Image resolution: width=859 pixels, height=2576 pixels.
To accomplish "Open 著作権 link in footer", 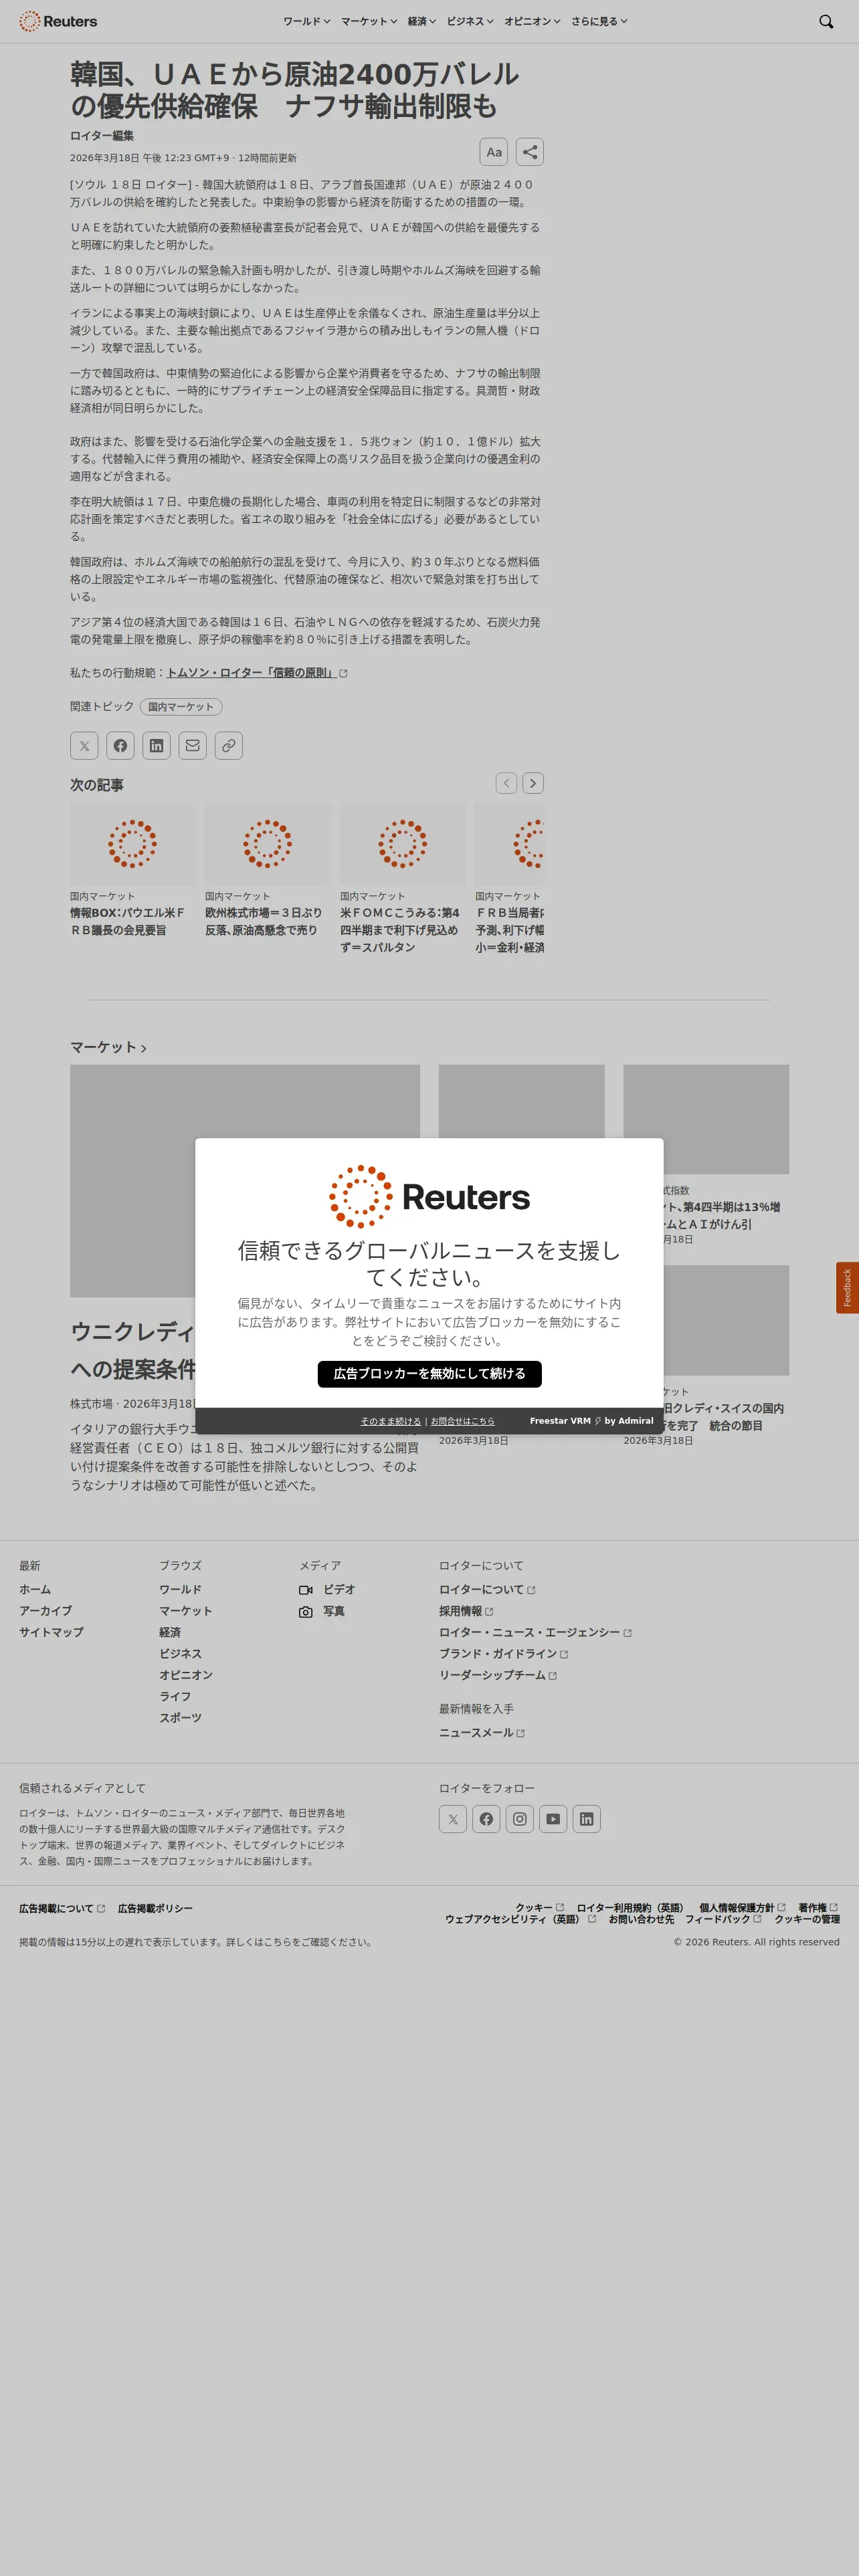I will click(x=818, y=1907).
